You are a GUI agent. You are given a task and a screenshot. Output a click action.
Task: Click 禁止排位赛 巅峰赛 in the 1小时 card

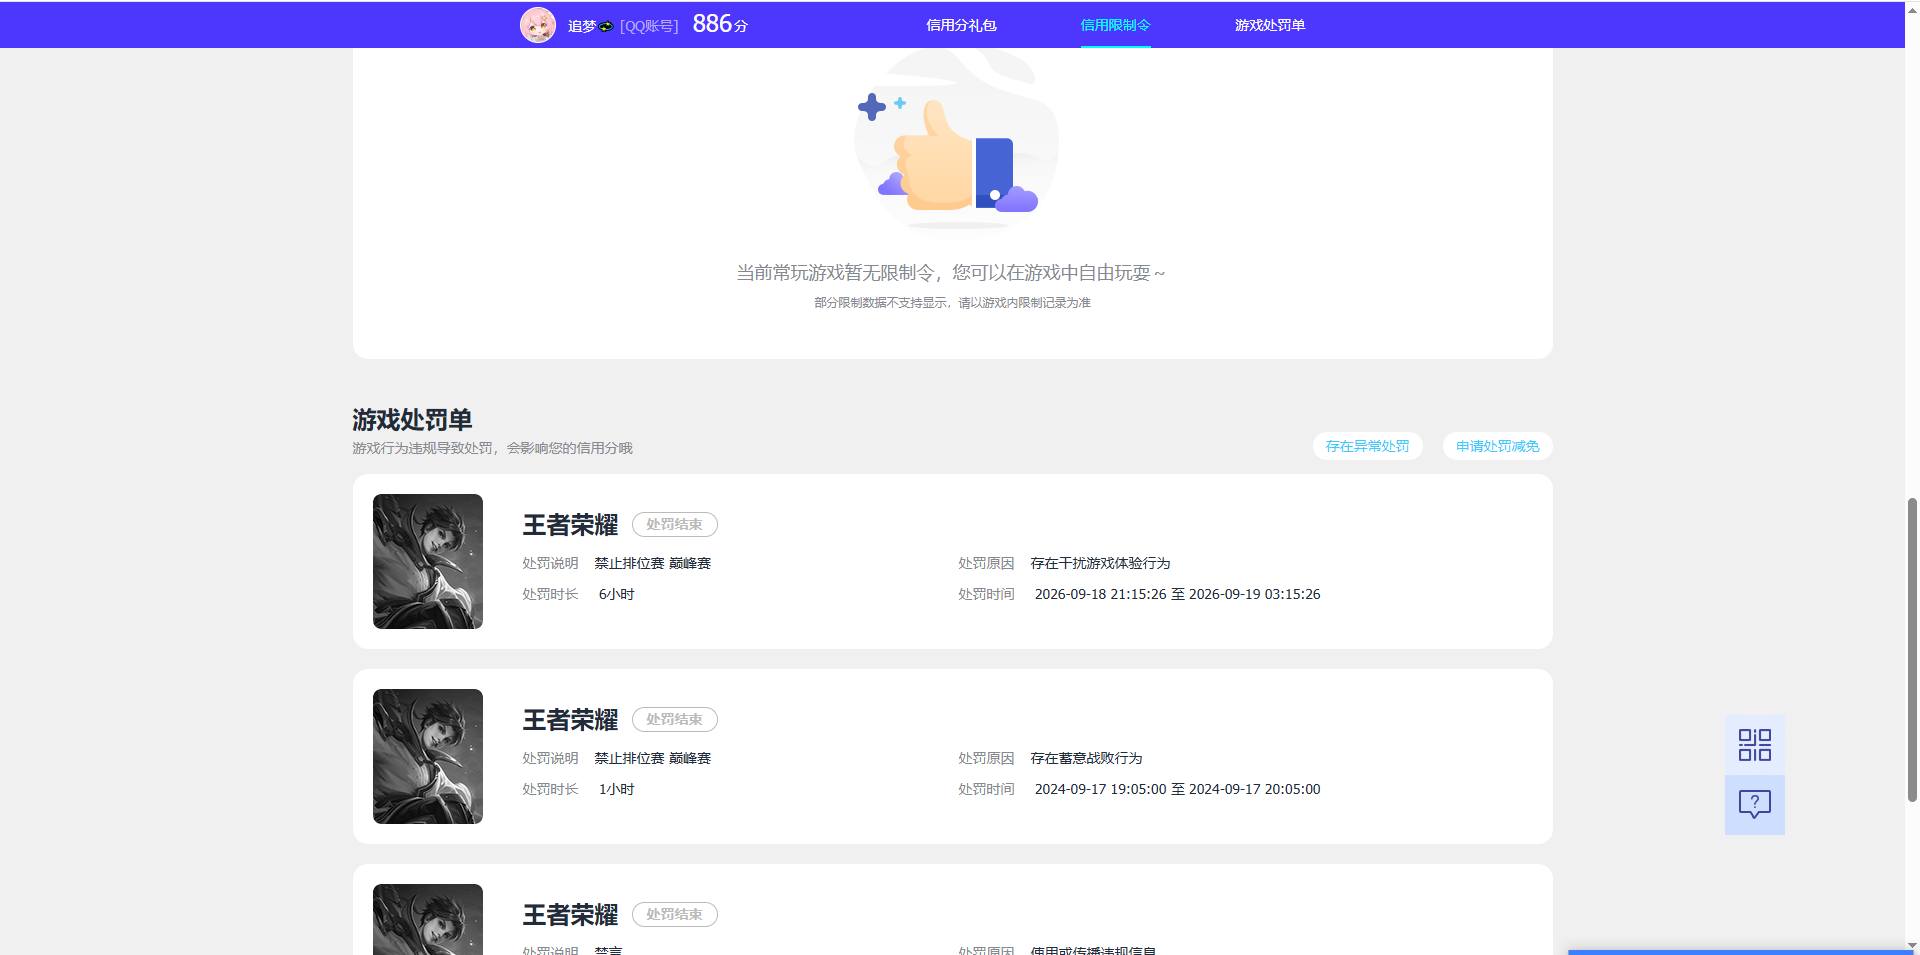(653, 758)
